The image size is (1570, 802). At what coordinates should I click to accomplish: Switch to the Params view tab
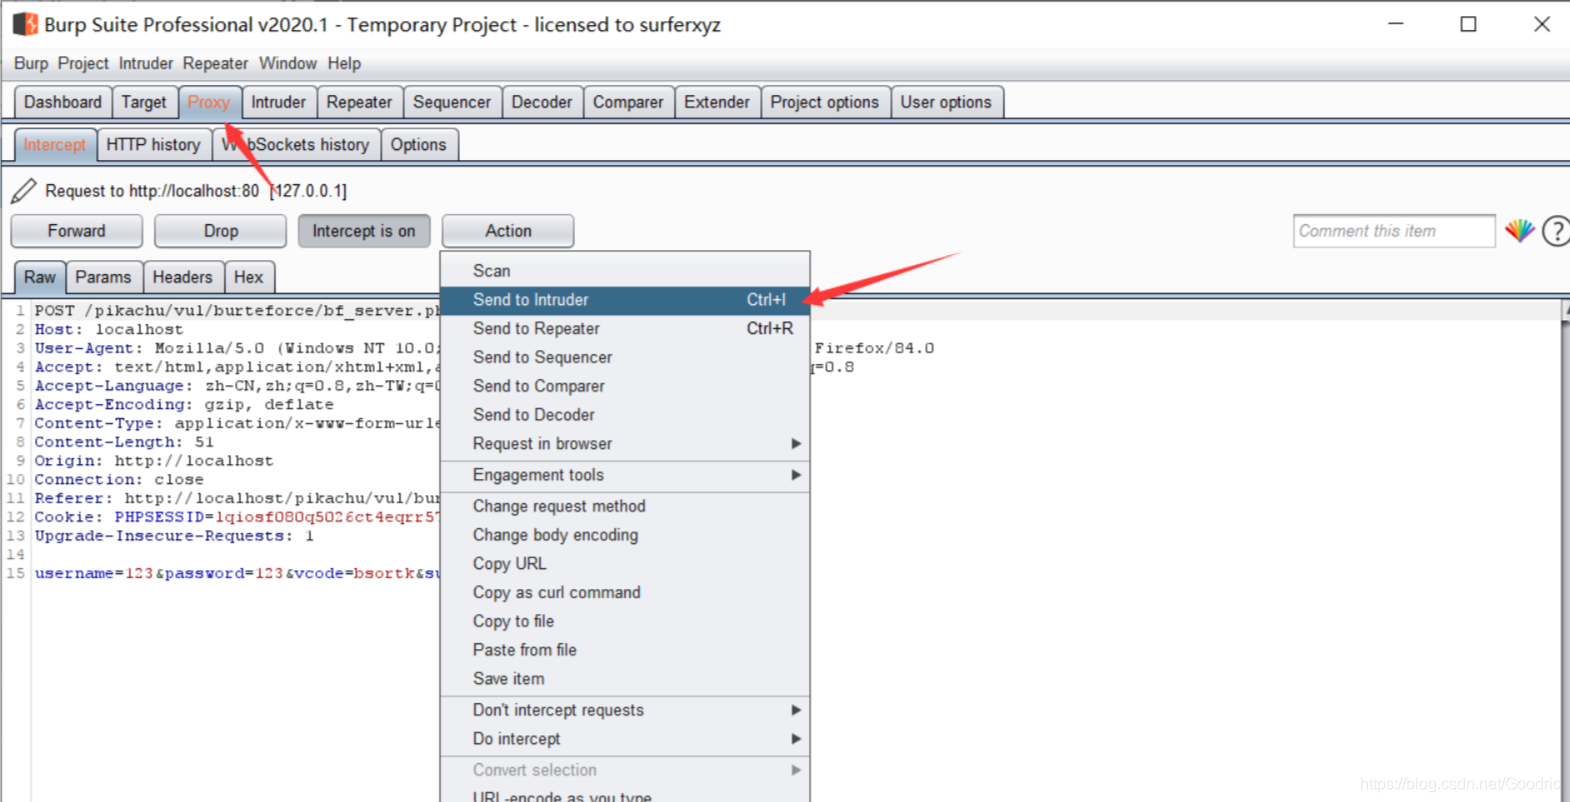pos(103,277)
